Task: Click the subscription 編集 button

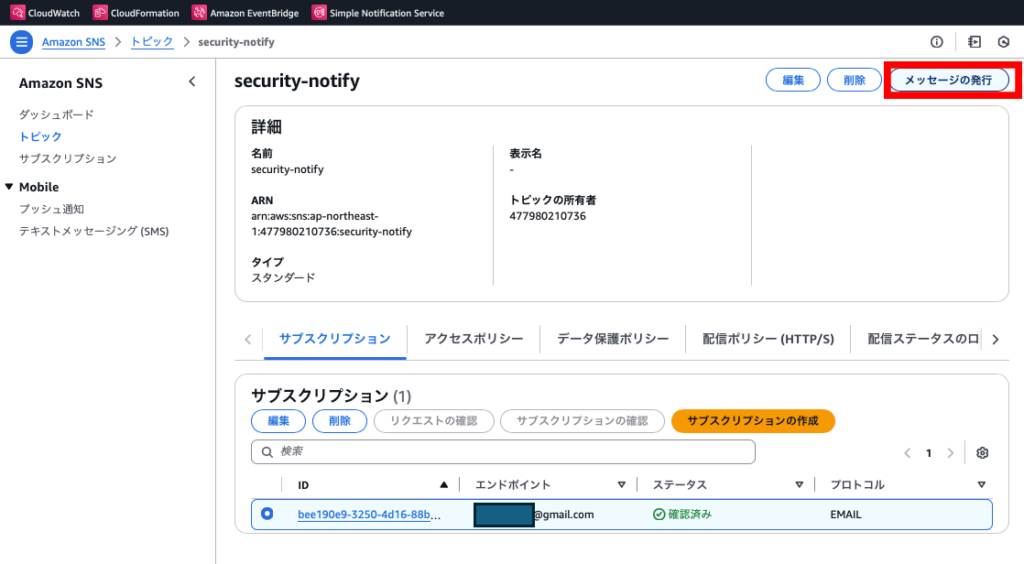Action: point(278,421)
